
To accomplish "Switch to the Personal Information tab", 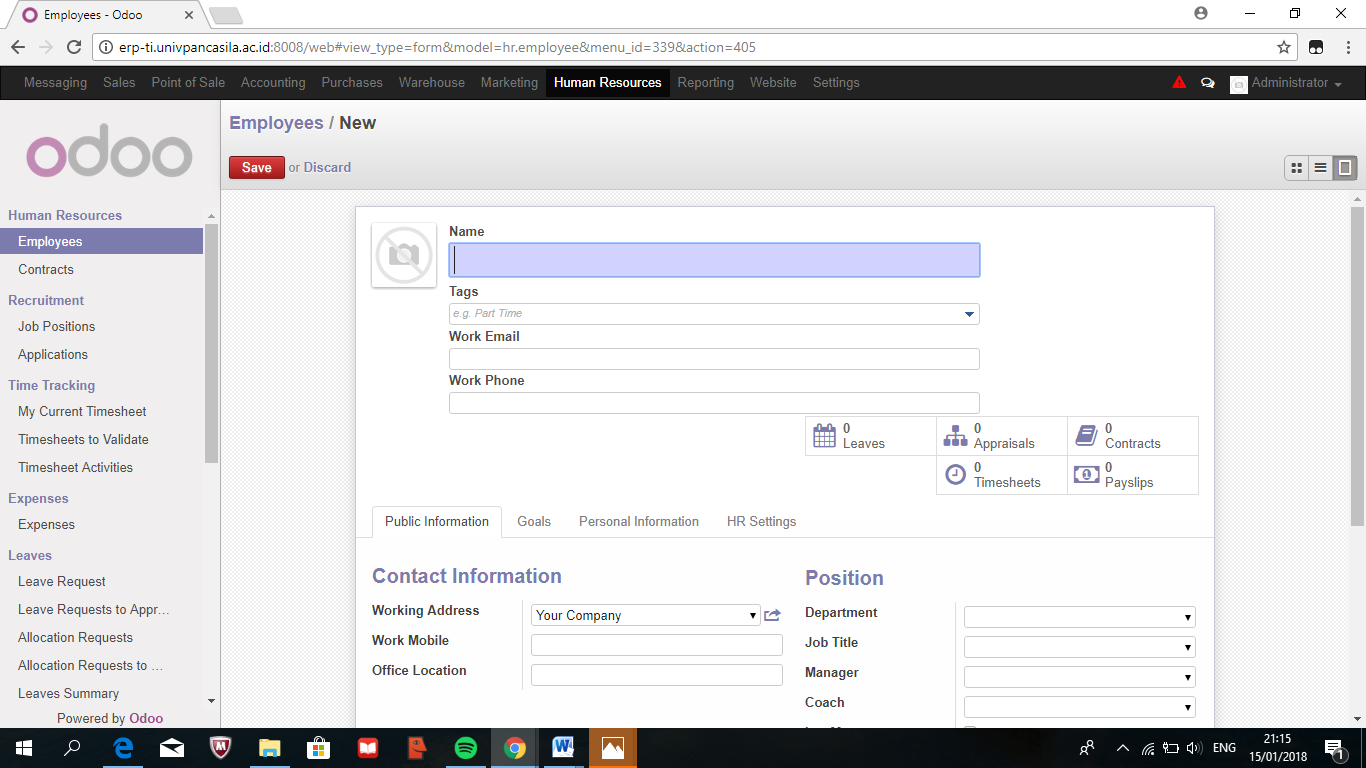I will [638, 521].
